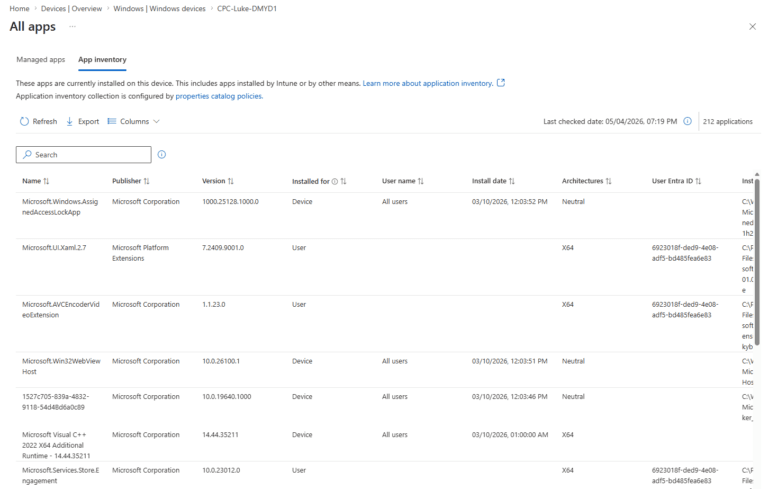Select Microsoft Visual C++ 2022 X64 Additional Runtime
This screenshot has width=768, height=489.
(56, 445)
